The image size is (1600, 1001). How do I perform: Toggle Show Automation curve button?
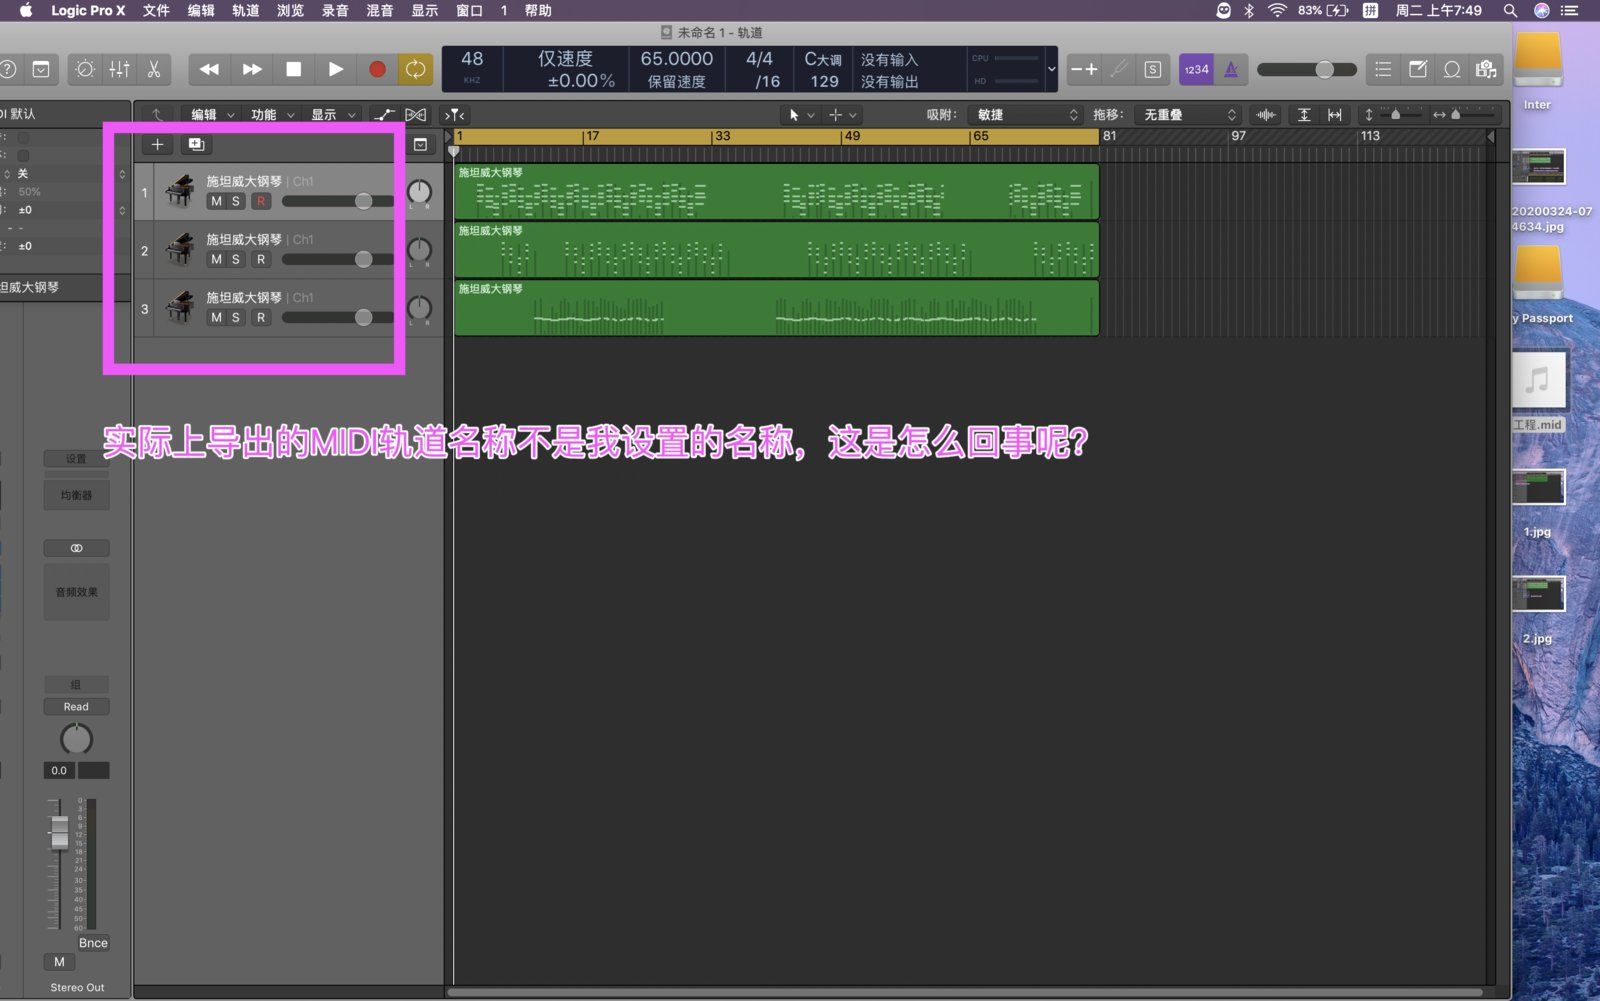(384, 115)
